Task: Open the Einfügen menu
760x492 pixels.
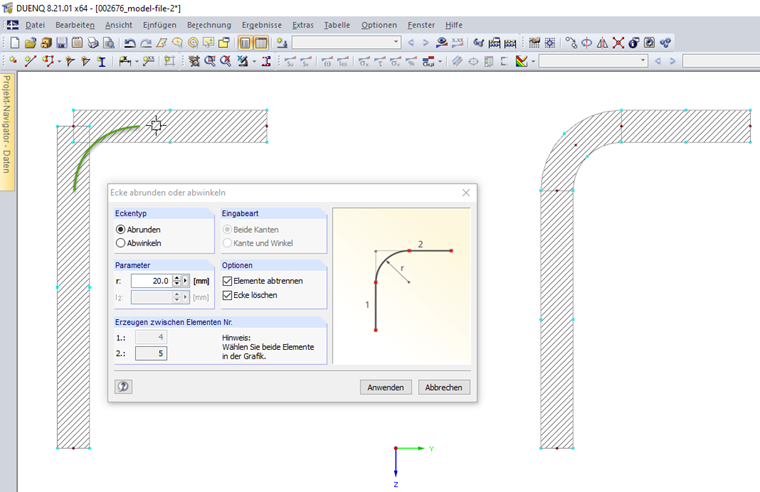Action: coord(159,25)
